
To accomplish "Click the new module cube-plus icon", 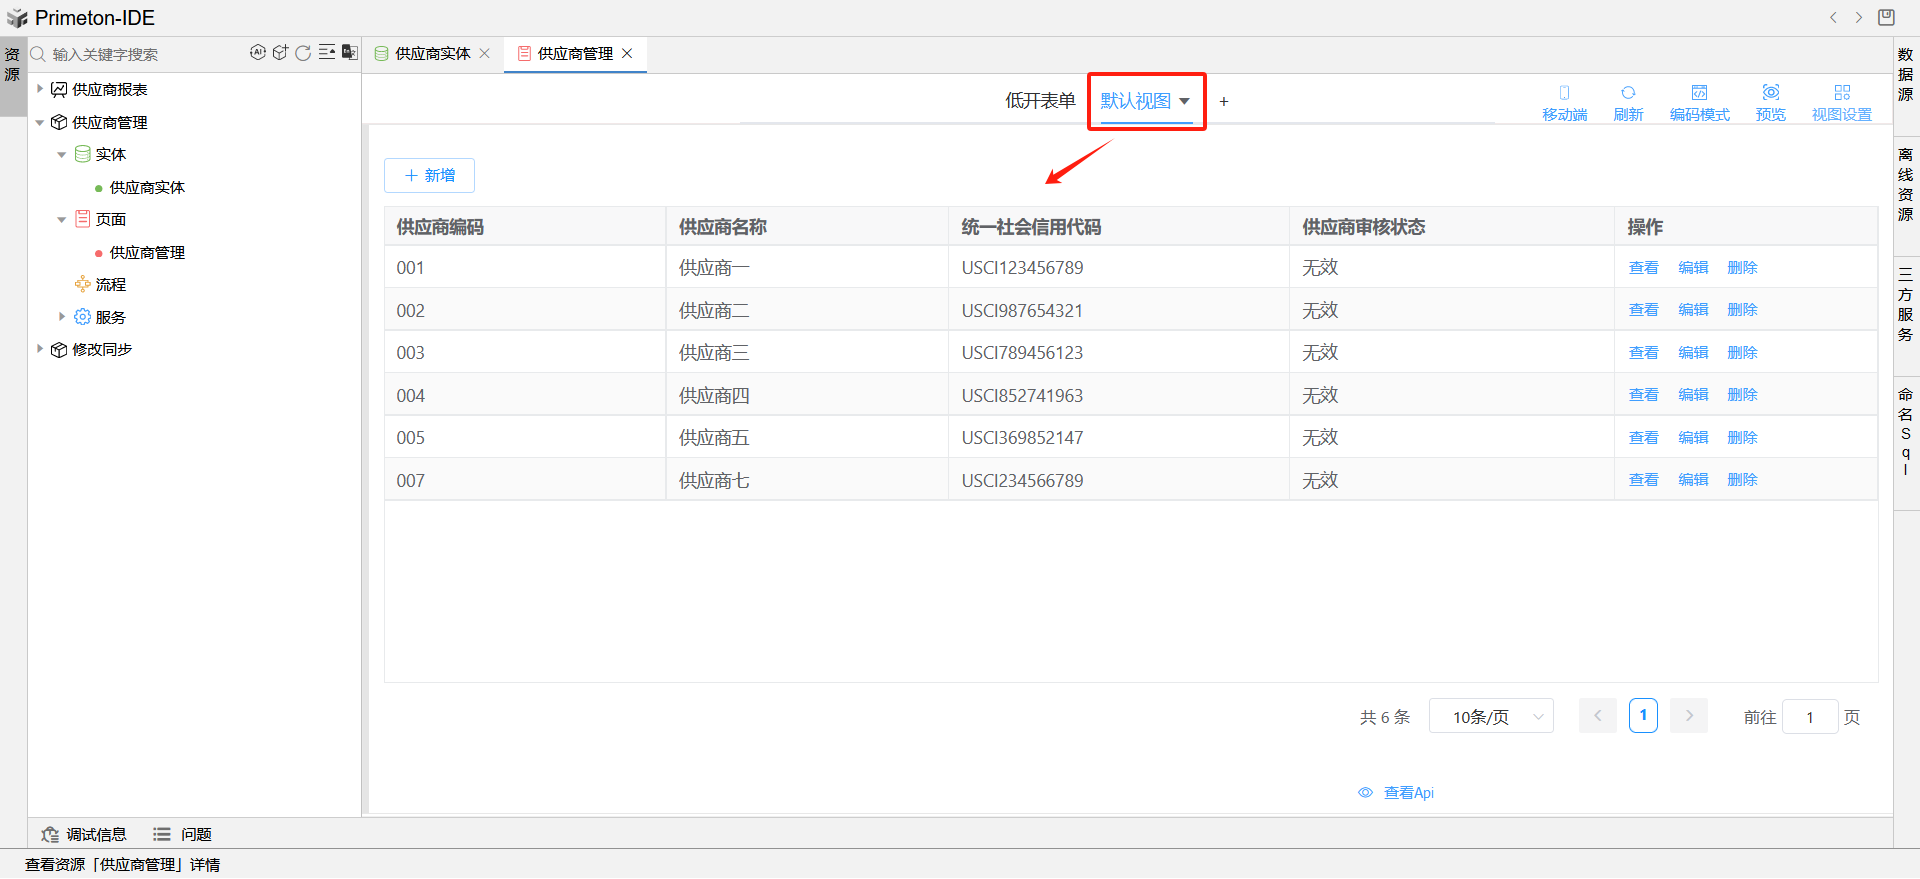I will pyautogui.click(x=280, y=53).
